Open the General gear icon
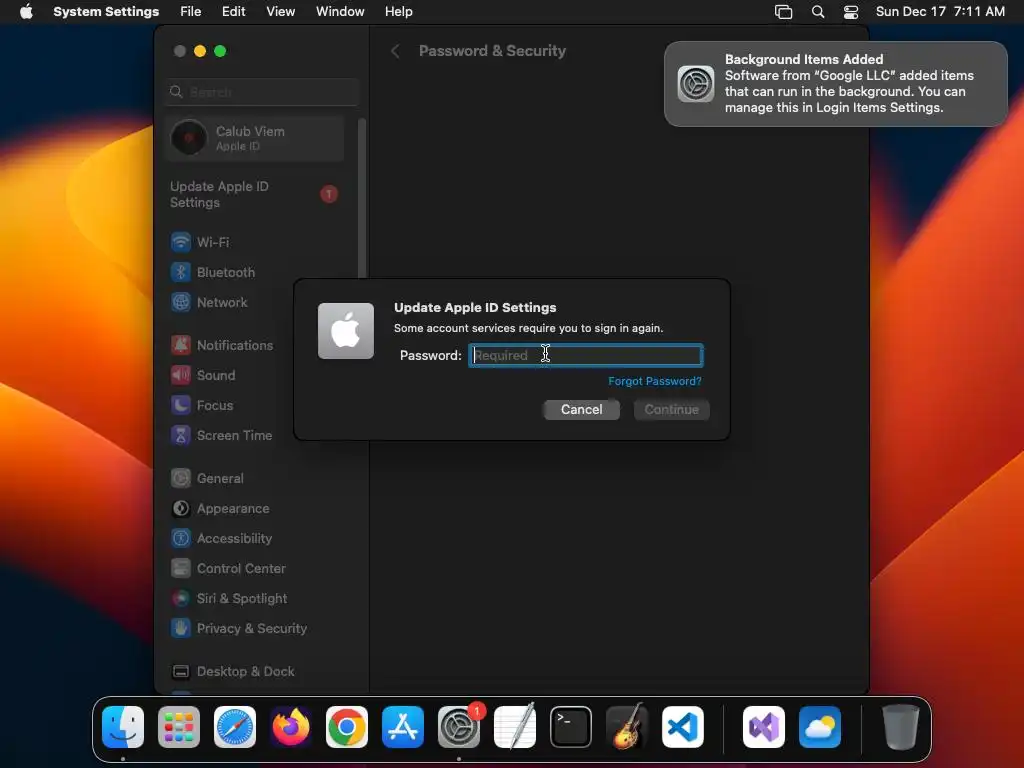Viewport: 1024px width, 768px height. coord(181,478)
